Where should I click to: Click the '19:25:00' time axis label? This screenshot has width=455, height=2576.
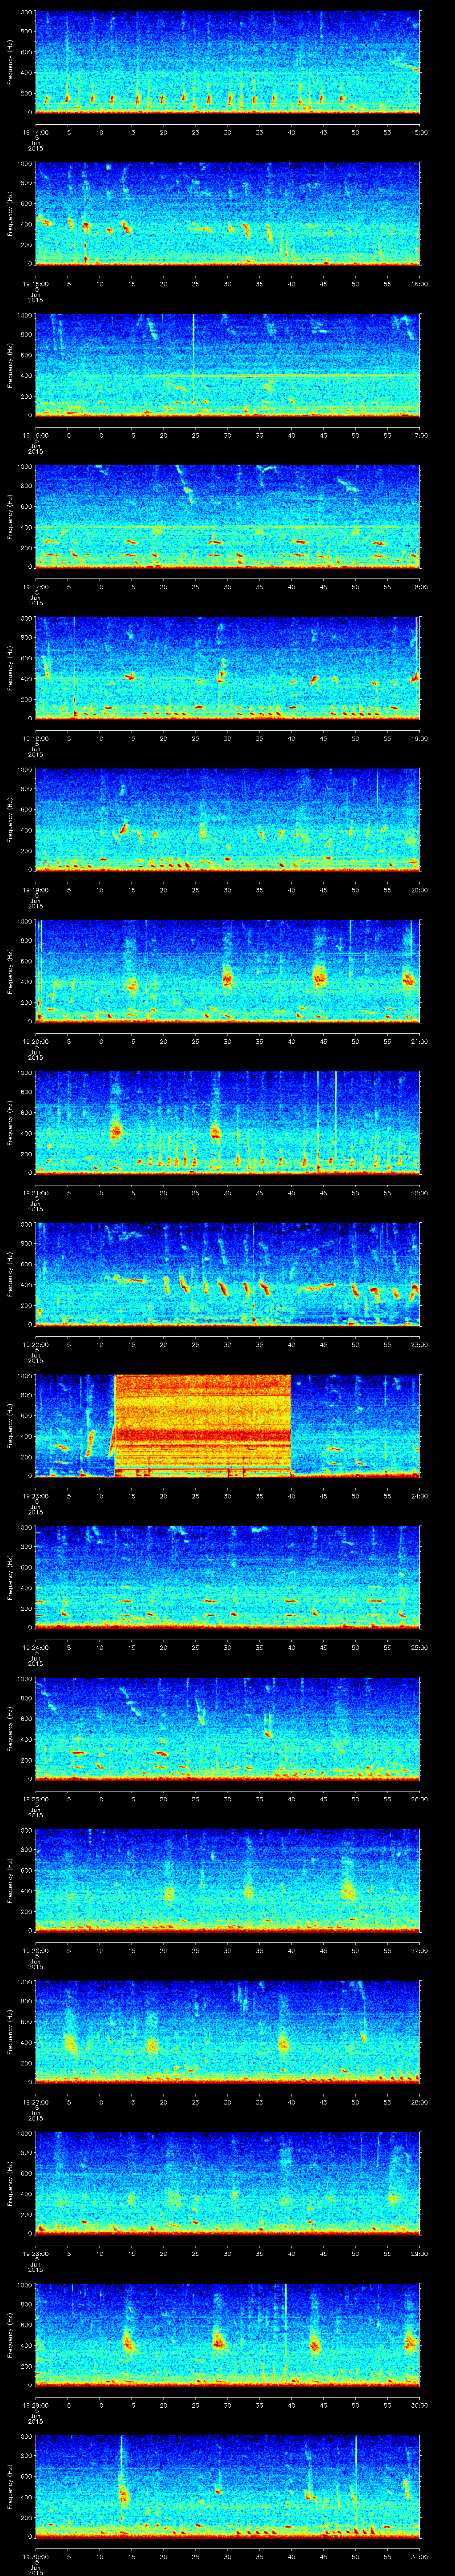click(35, 1799)
